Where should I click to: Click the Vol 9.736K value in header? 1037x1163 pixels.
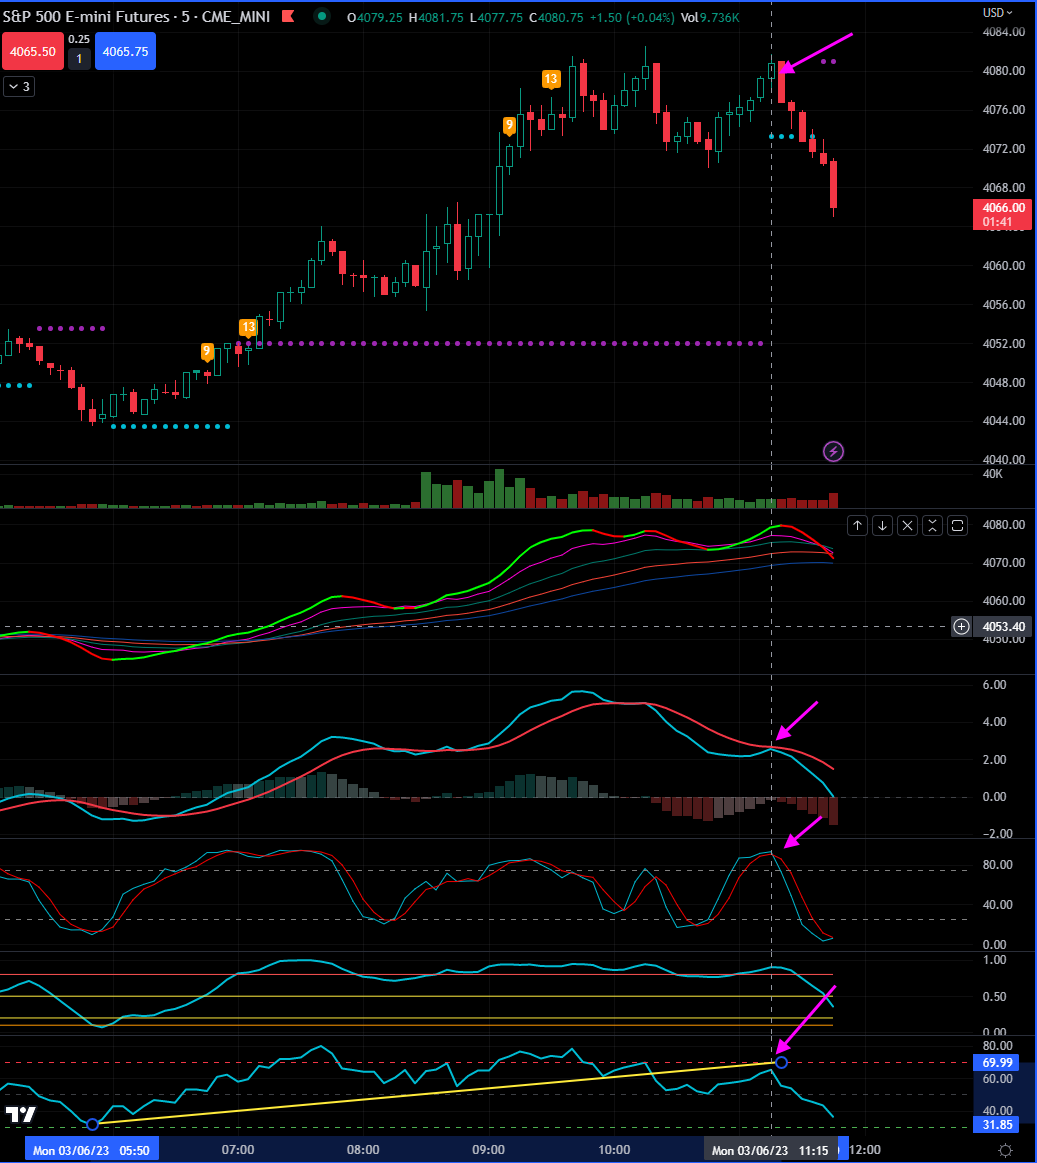tap(710, 17)
